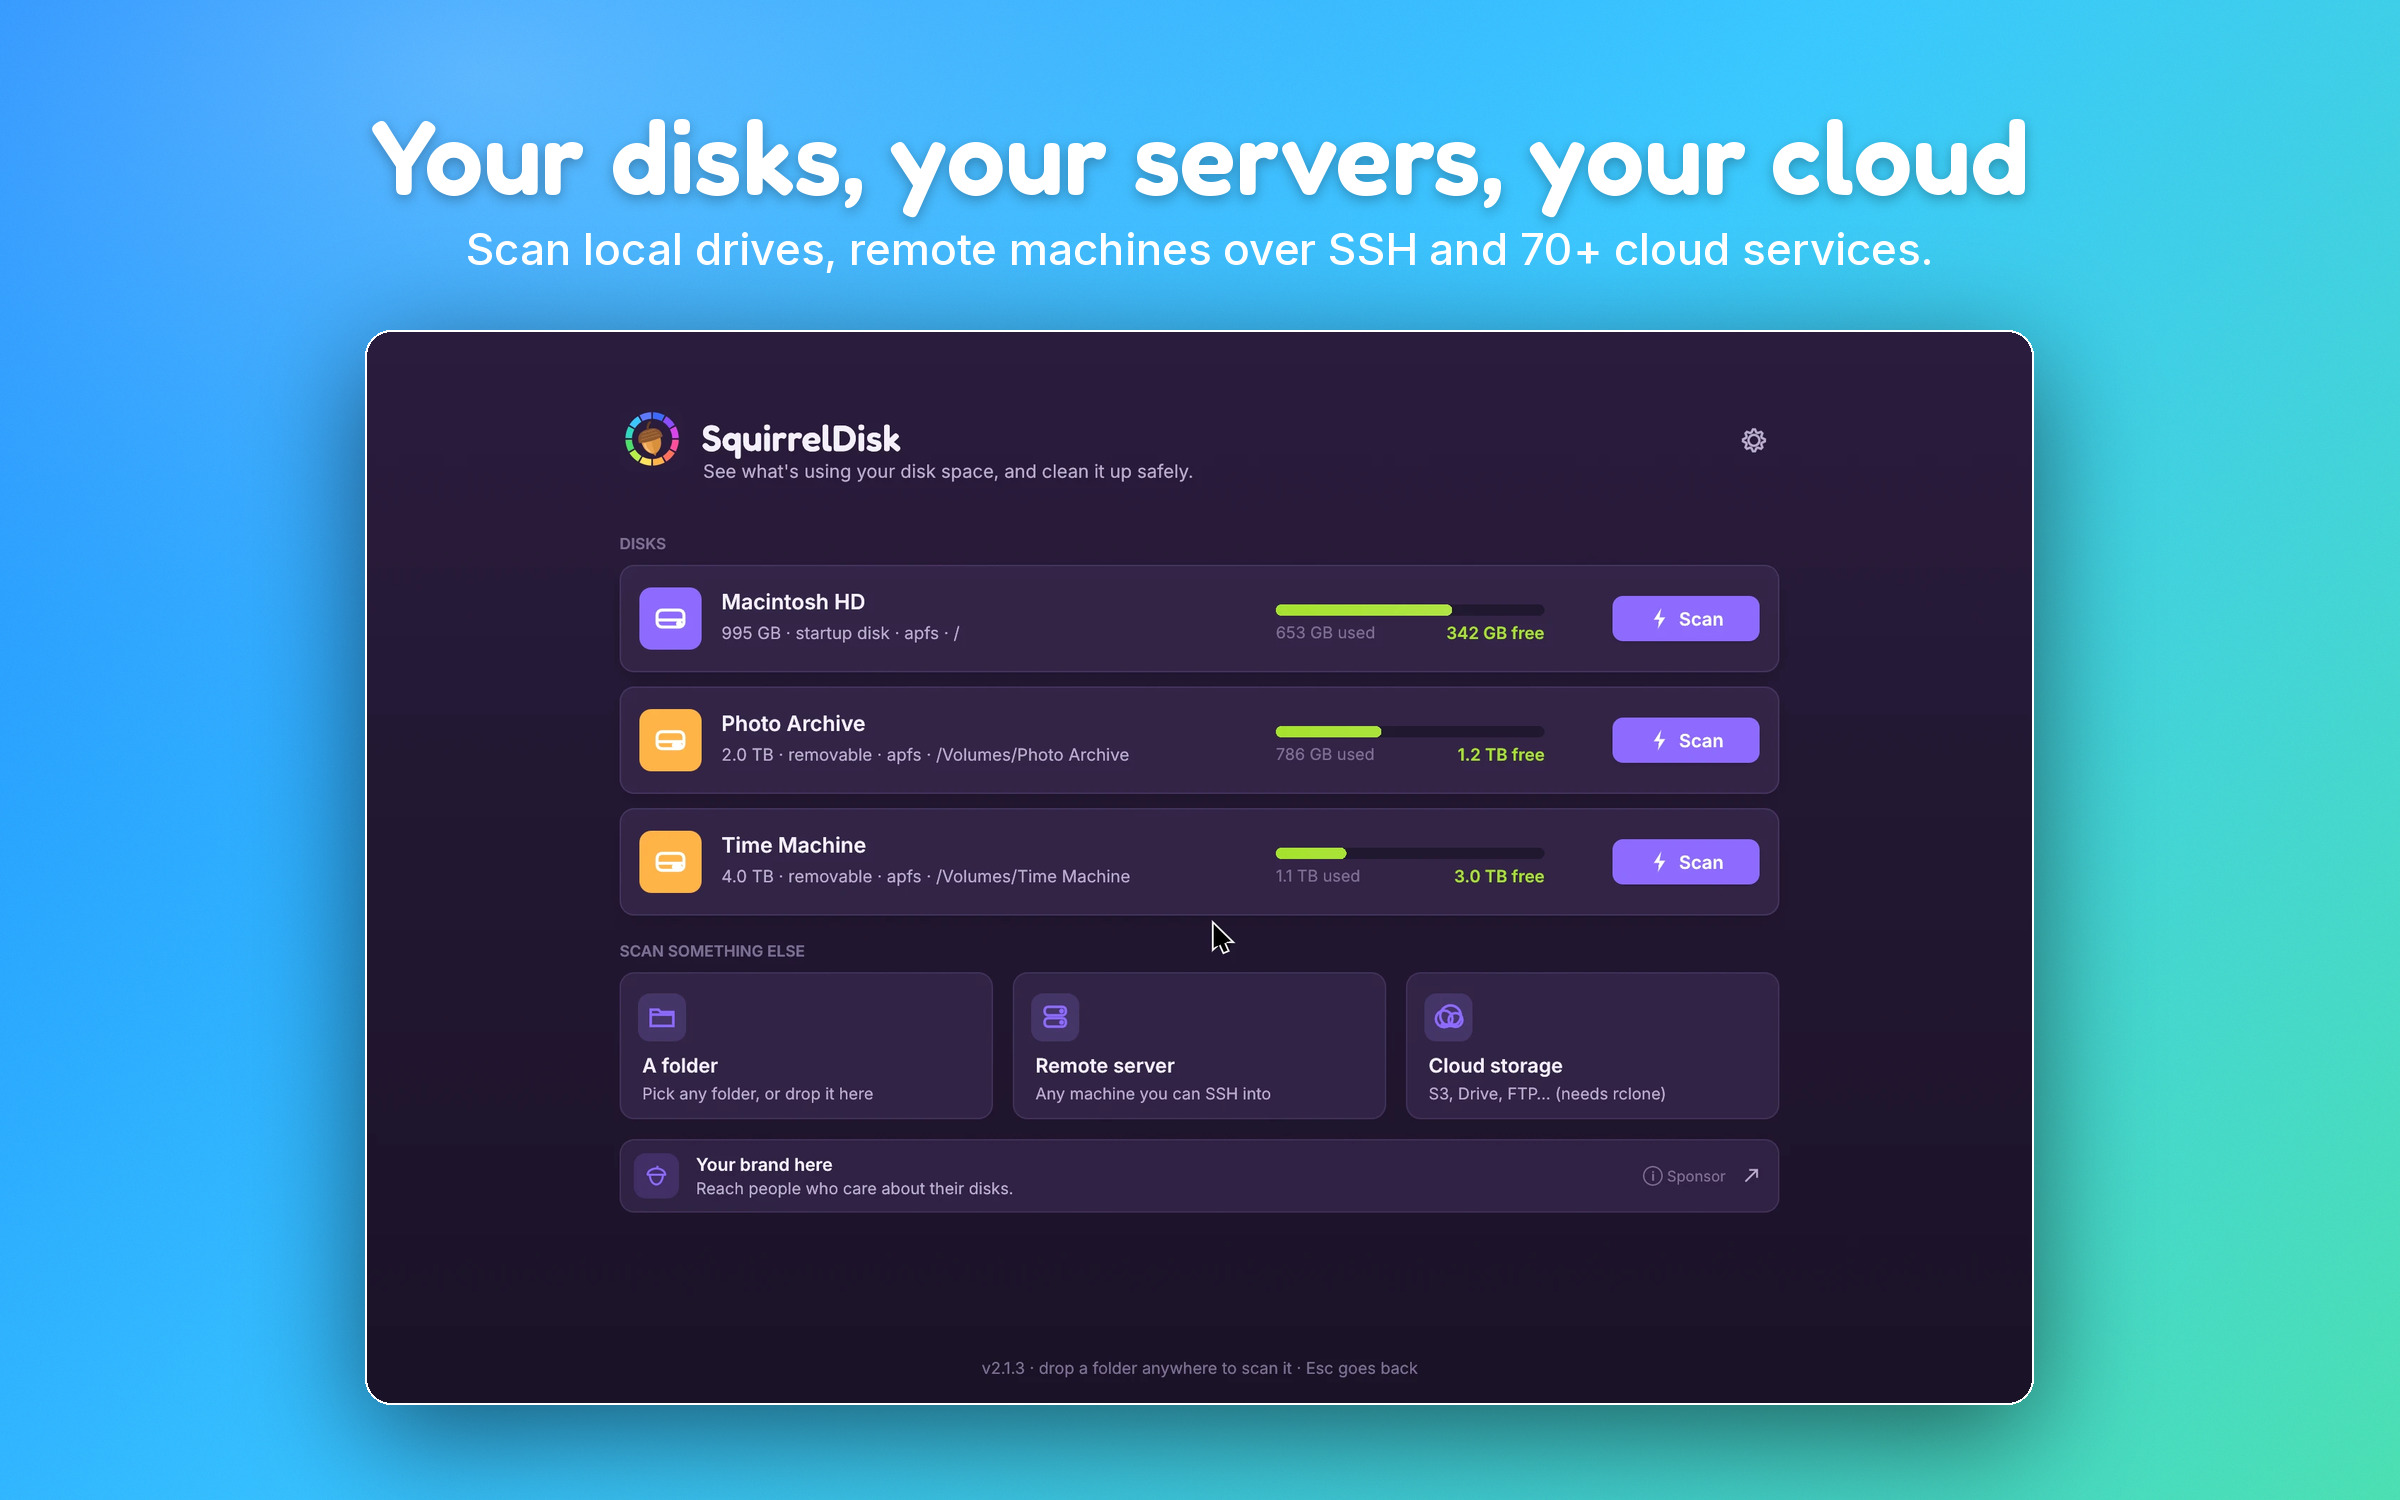Viewport: 2400px width, 1500px height.
Task: Click the SquirrelDisk app title text
Action: [800, 439]
